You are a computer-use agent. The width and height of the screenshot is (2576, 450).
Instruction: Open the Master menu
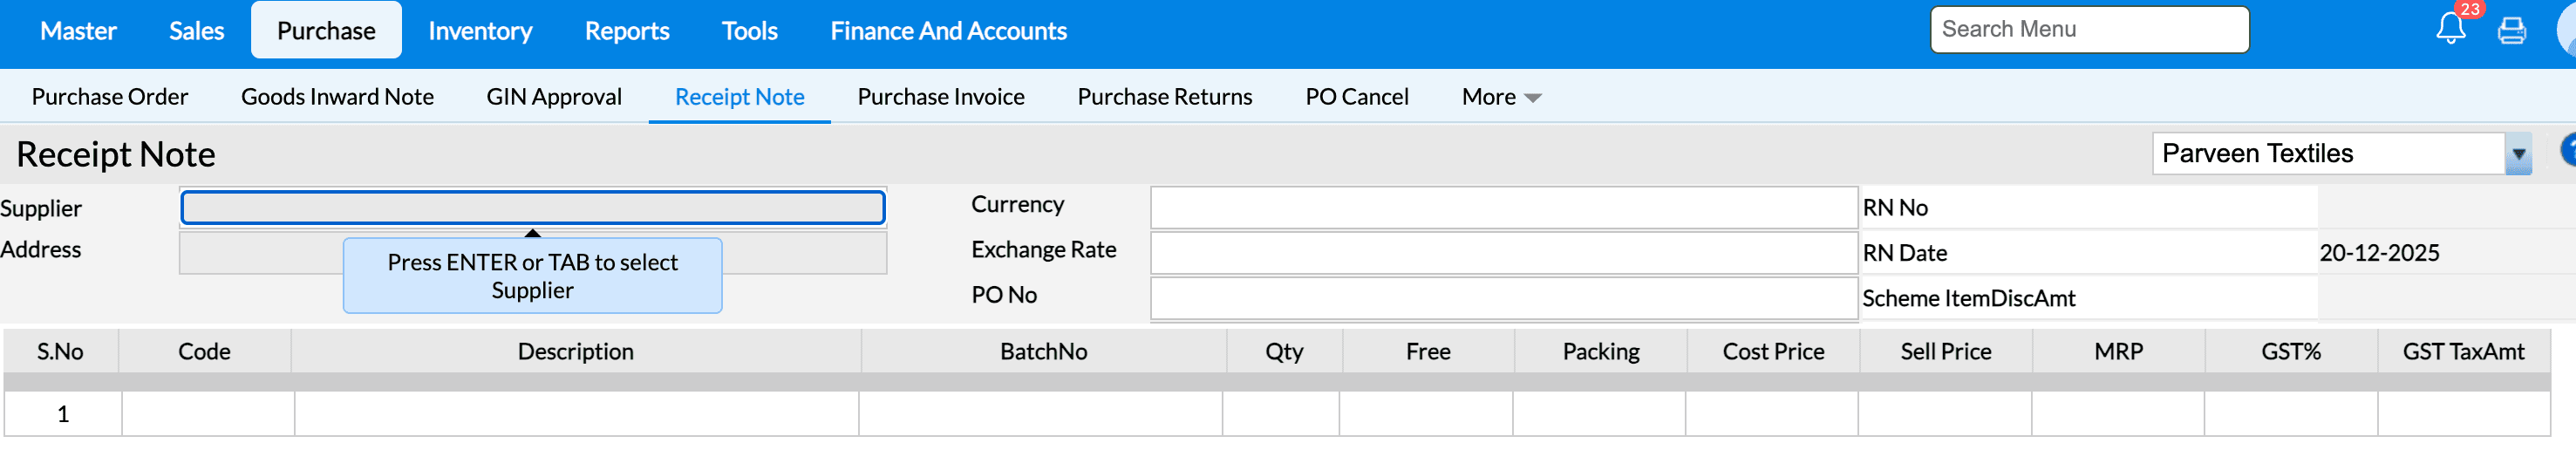coord(78,31)
